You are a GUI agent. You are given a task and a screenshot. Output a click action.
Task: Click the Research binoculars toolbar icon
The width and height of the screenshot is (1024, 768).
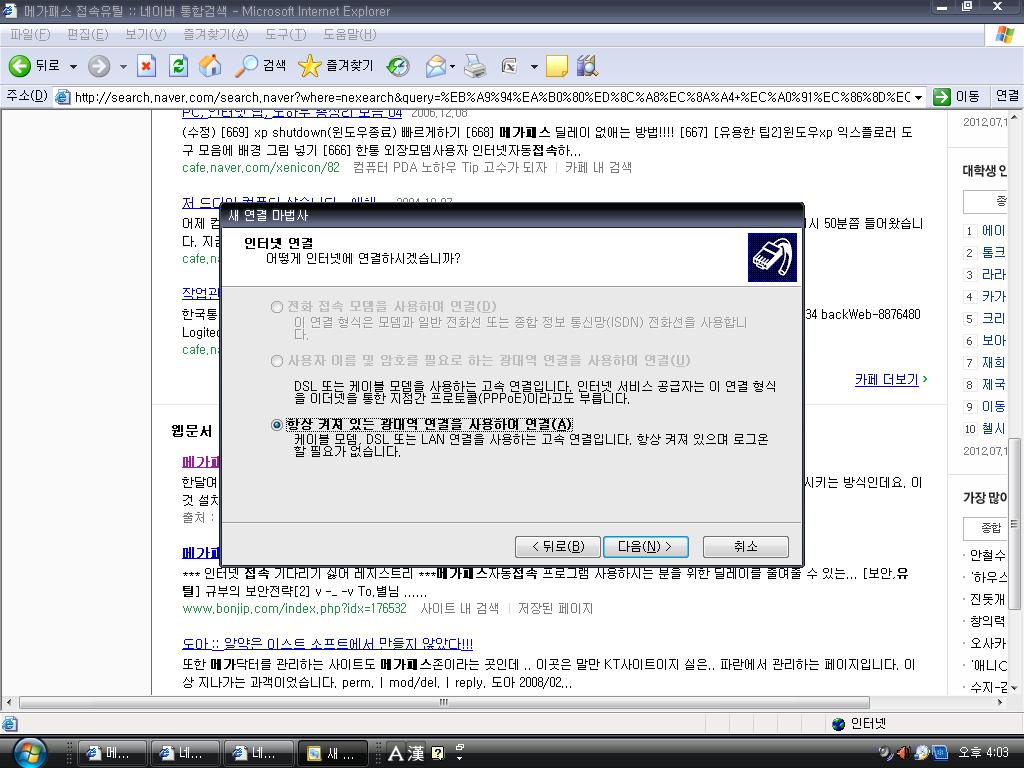(x=588, y=65)
